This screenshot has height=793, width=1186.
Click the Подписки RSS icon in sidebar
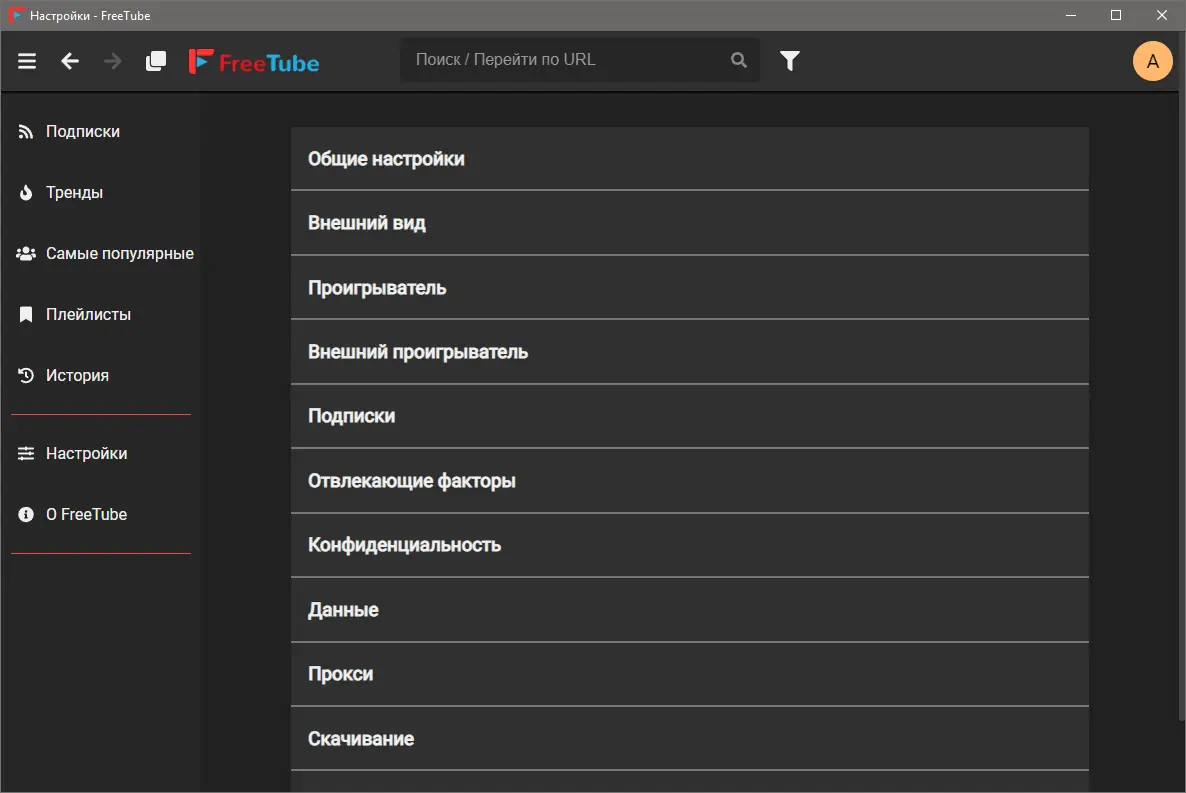tap(27, 132)
